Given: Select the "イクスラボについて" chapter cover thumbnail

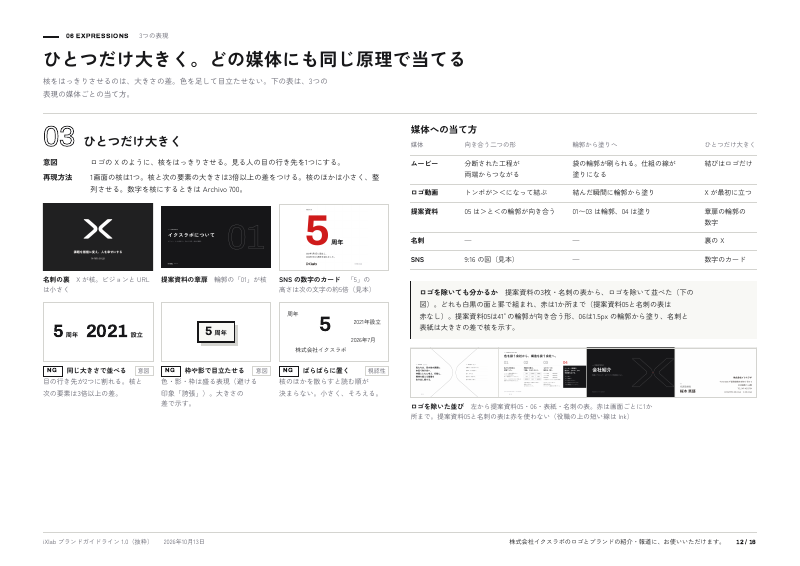Looking at the screenshot, I should coord(216,237).
